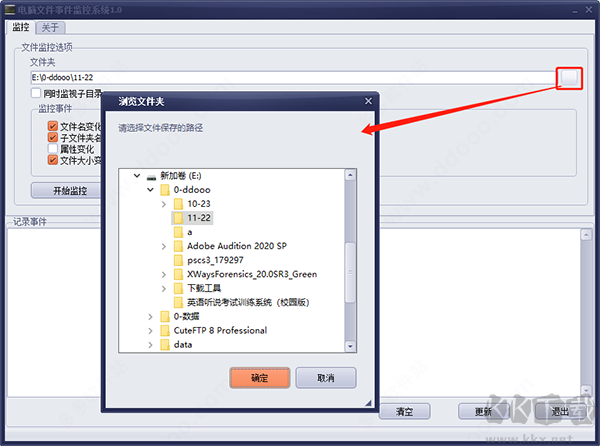Click the CuteFTP 8 Professional folder icon
600x446 pixels.
coord(165,330)
